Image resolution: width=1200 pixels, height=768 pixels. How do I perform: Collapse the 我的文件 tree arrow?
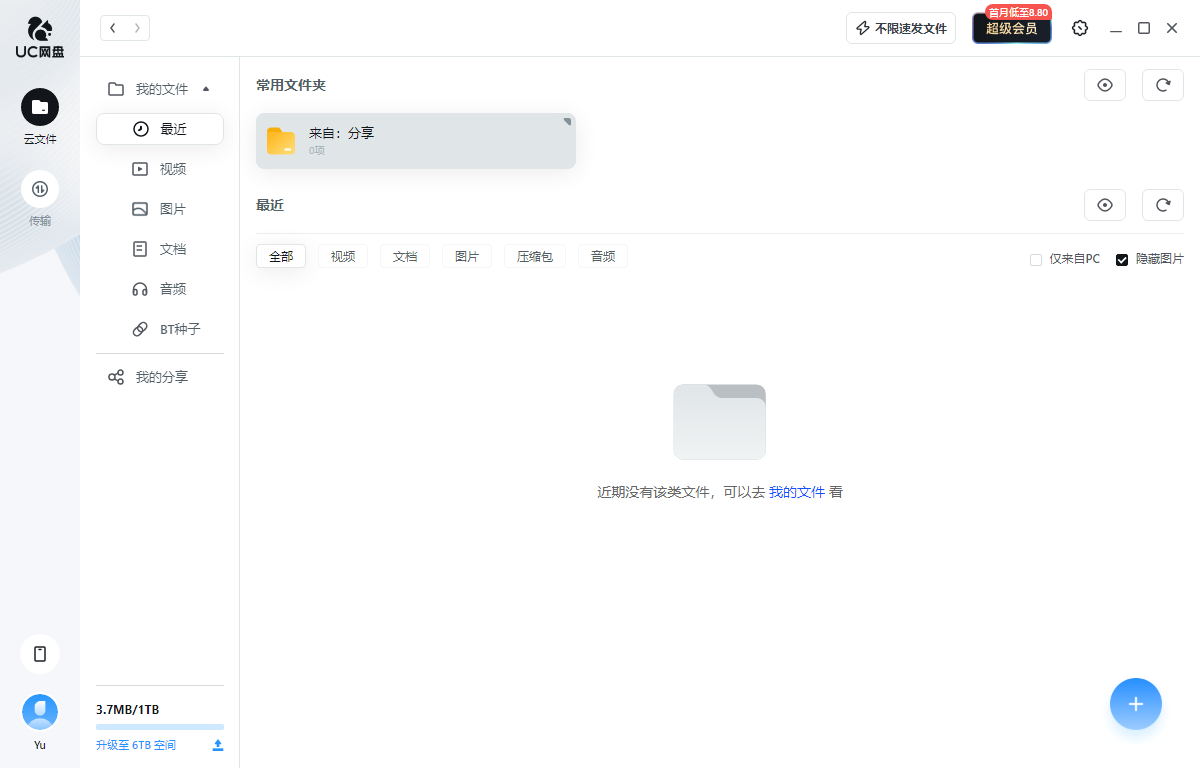click(206, 89)
